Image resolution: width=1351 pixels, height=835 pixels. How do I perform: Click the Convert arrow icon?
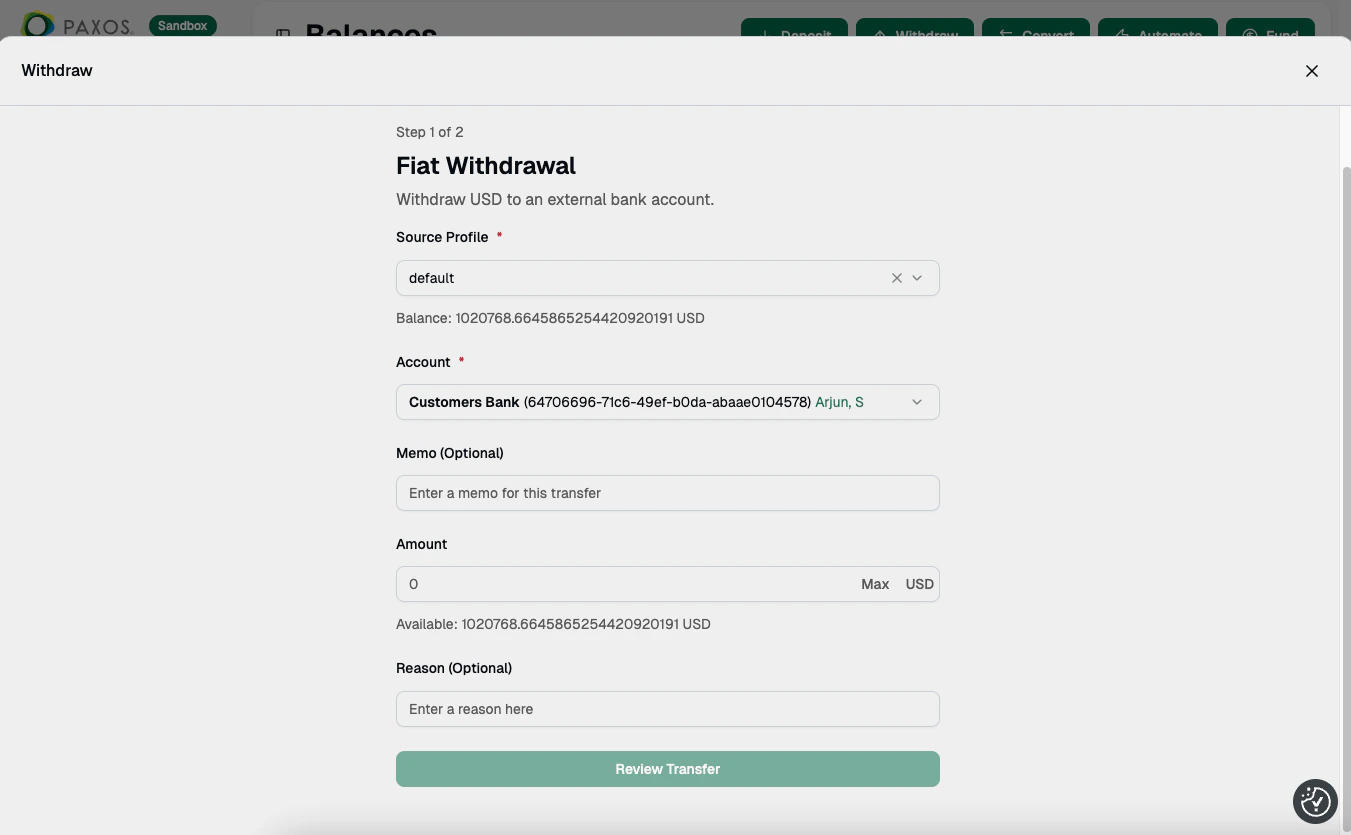[1004, 35]
